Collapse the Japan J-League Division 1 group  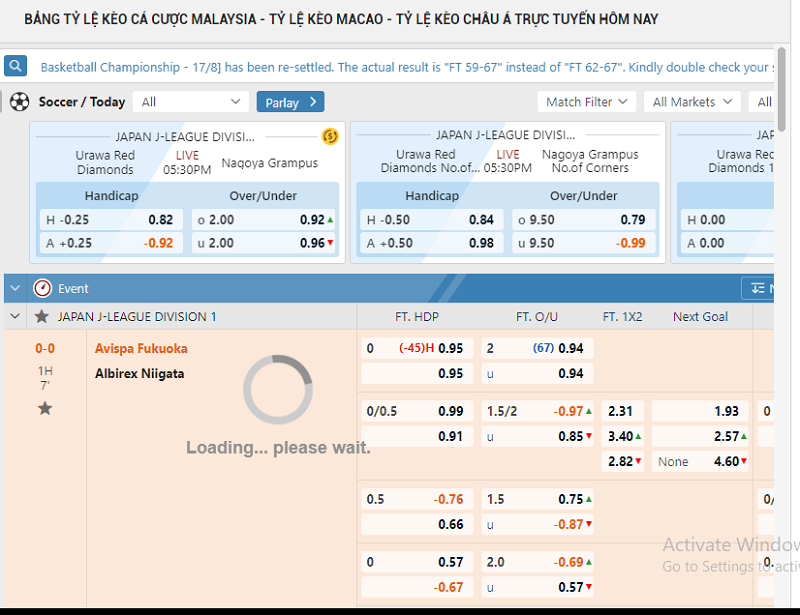(15, 317)
